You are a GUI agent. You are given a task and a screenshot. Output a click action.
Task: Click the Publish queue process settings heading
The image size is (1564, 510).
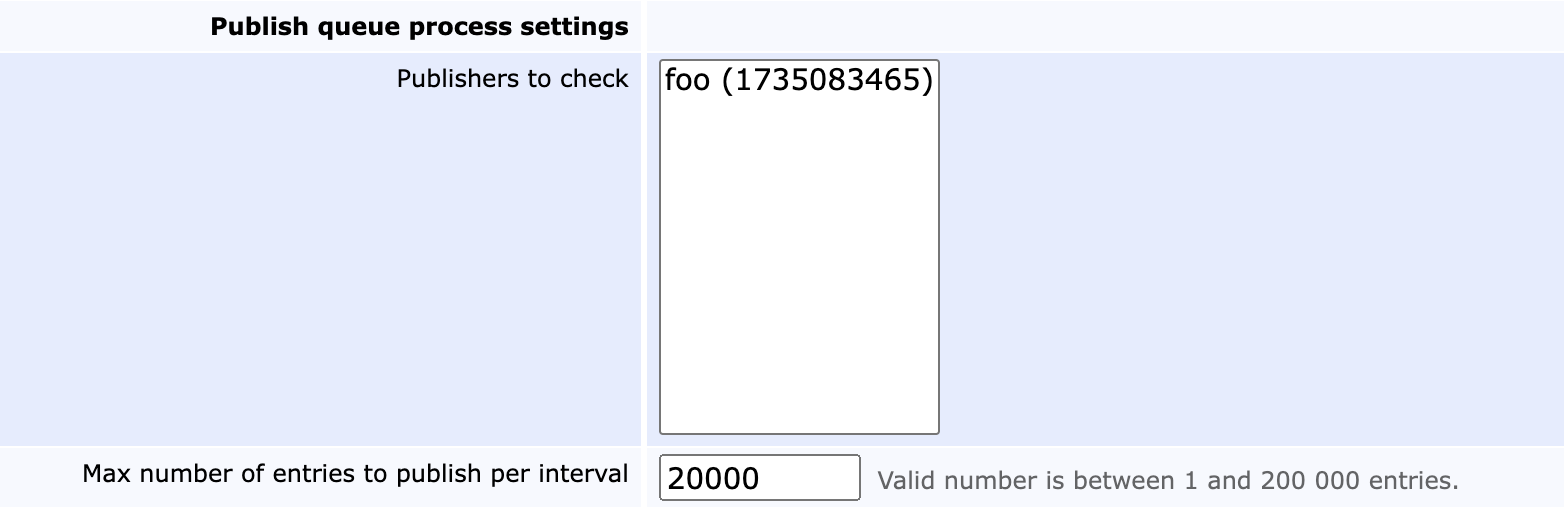(x=419, y=27)
